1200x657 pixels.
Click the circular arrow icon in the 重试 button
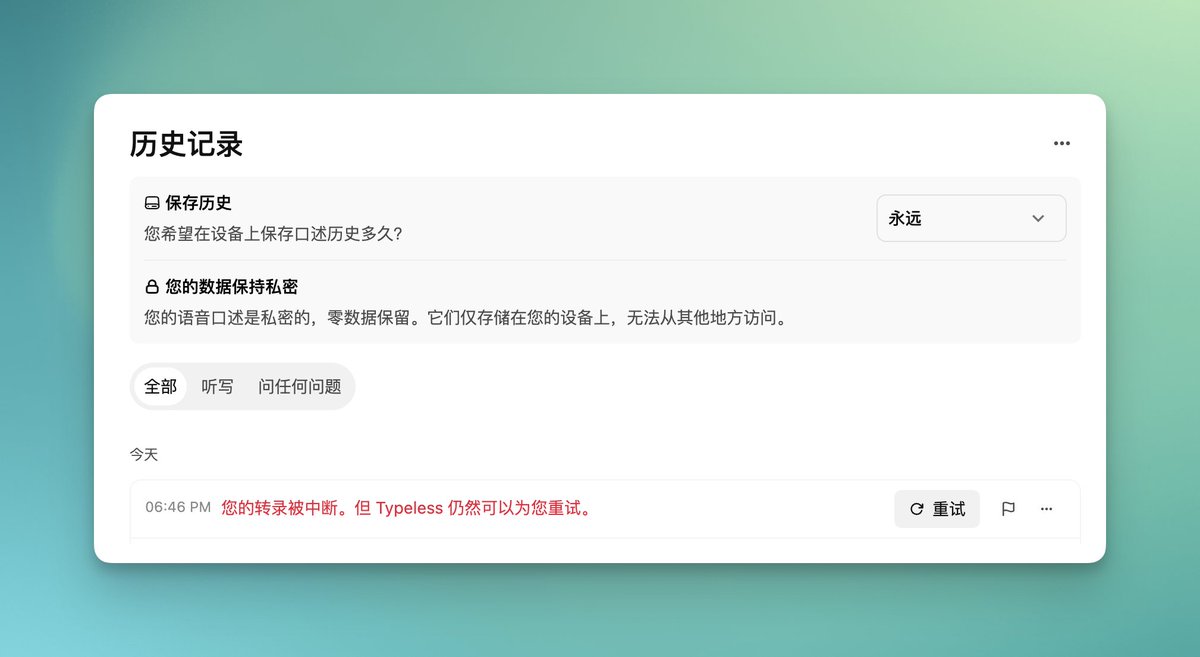pyautogui.click(x=916, y=510)
